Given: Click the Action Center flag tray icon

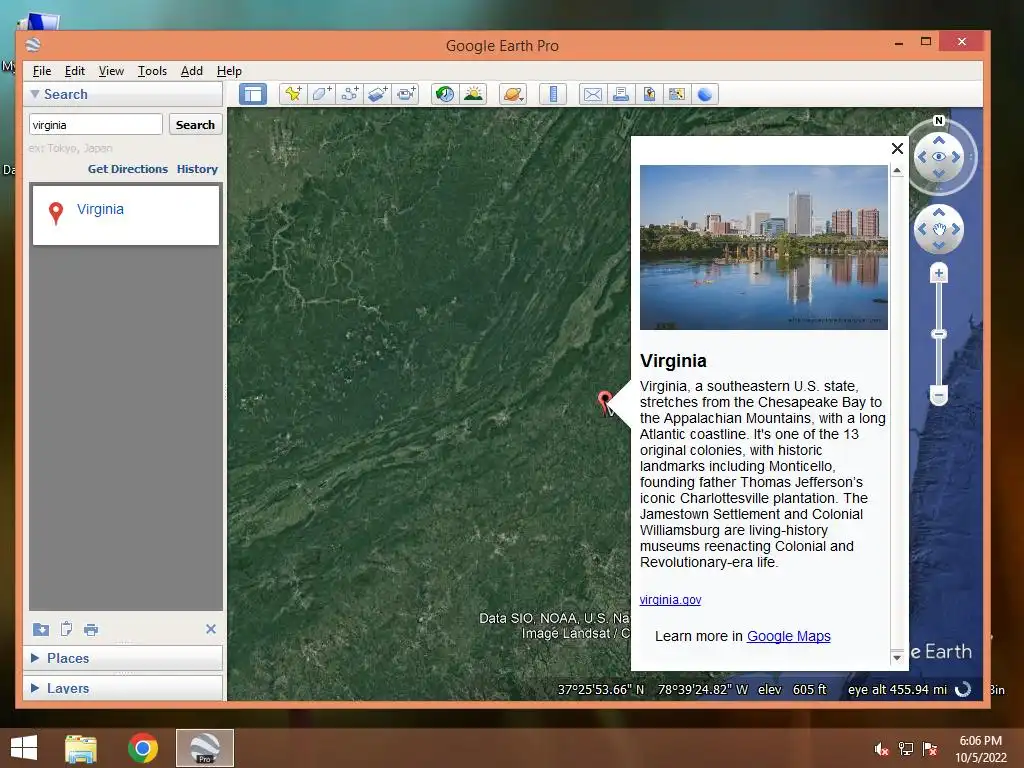Looking at the screenshot, I should [x=930, y=749].
